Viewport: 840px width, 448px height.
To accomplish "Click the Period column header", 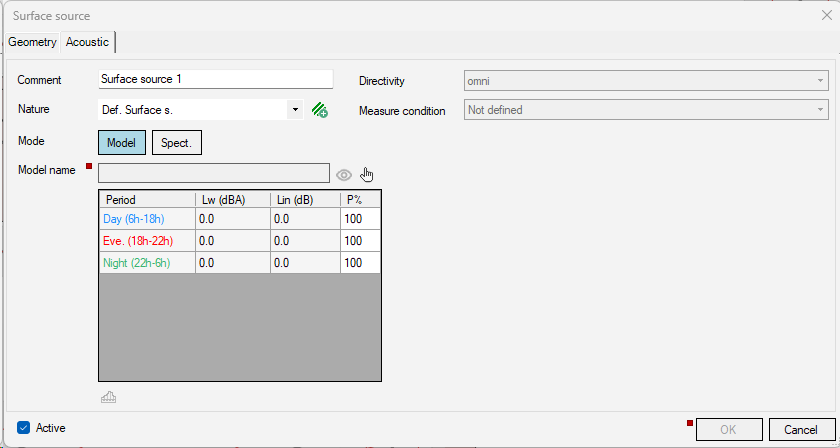I will (147, 200).
